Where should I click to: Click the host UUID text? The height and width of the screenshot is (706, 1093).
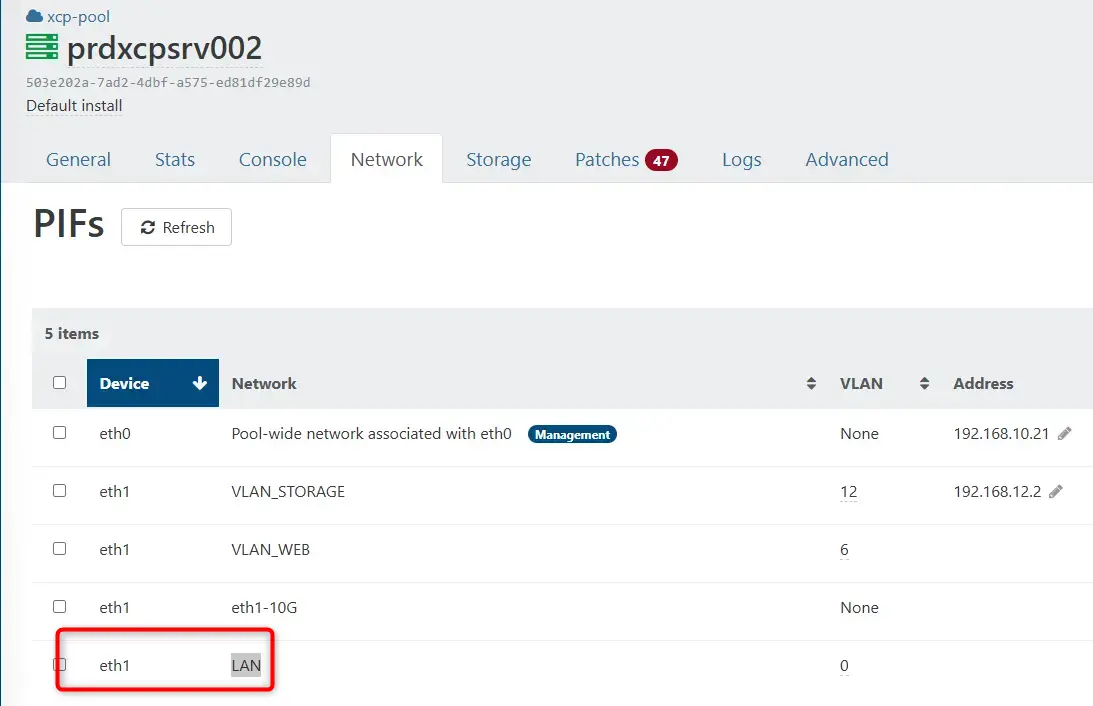[168, 82]
